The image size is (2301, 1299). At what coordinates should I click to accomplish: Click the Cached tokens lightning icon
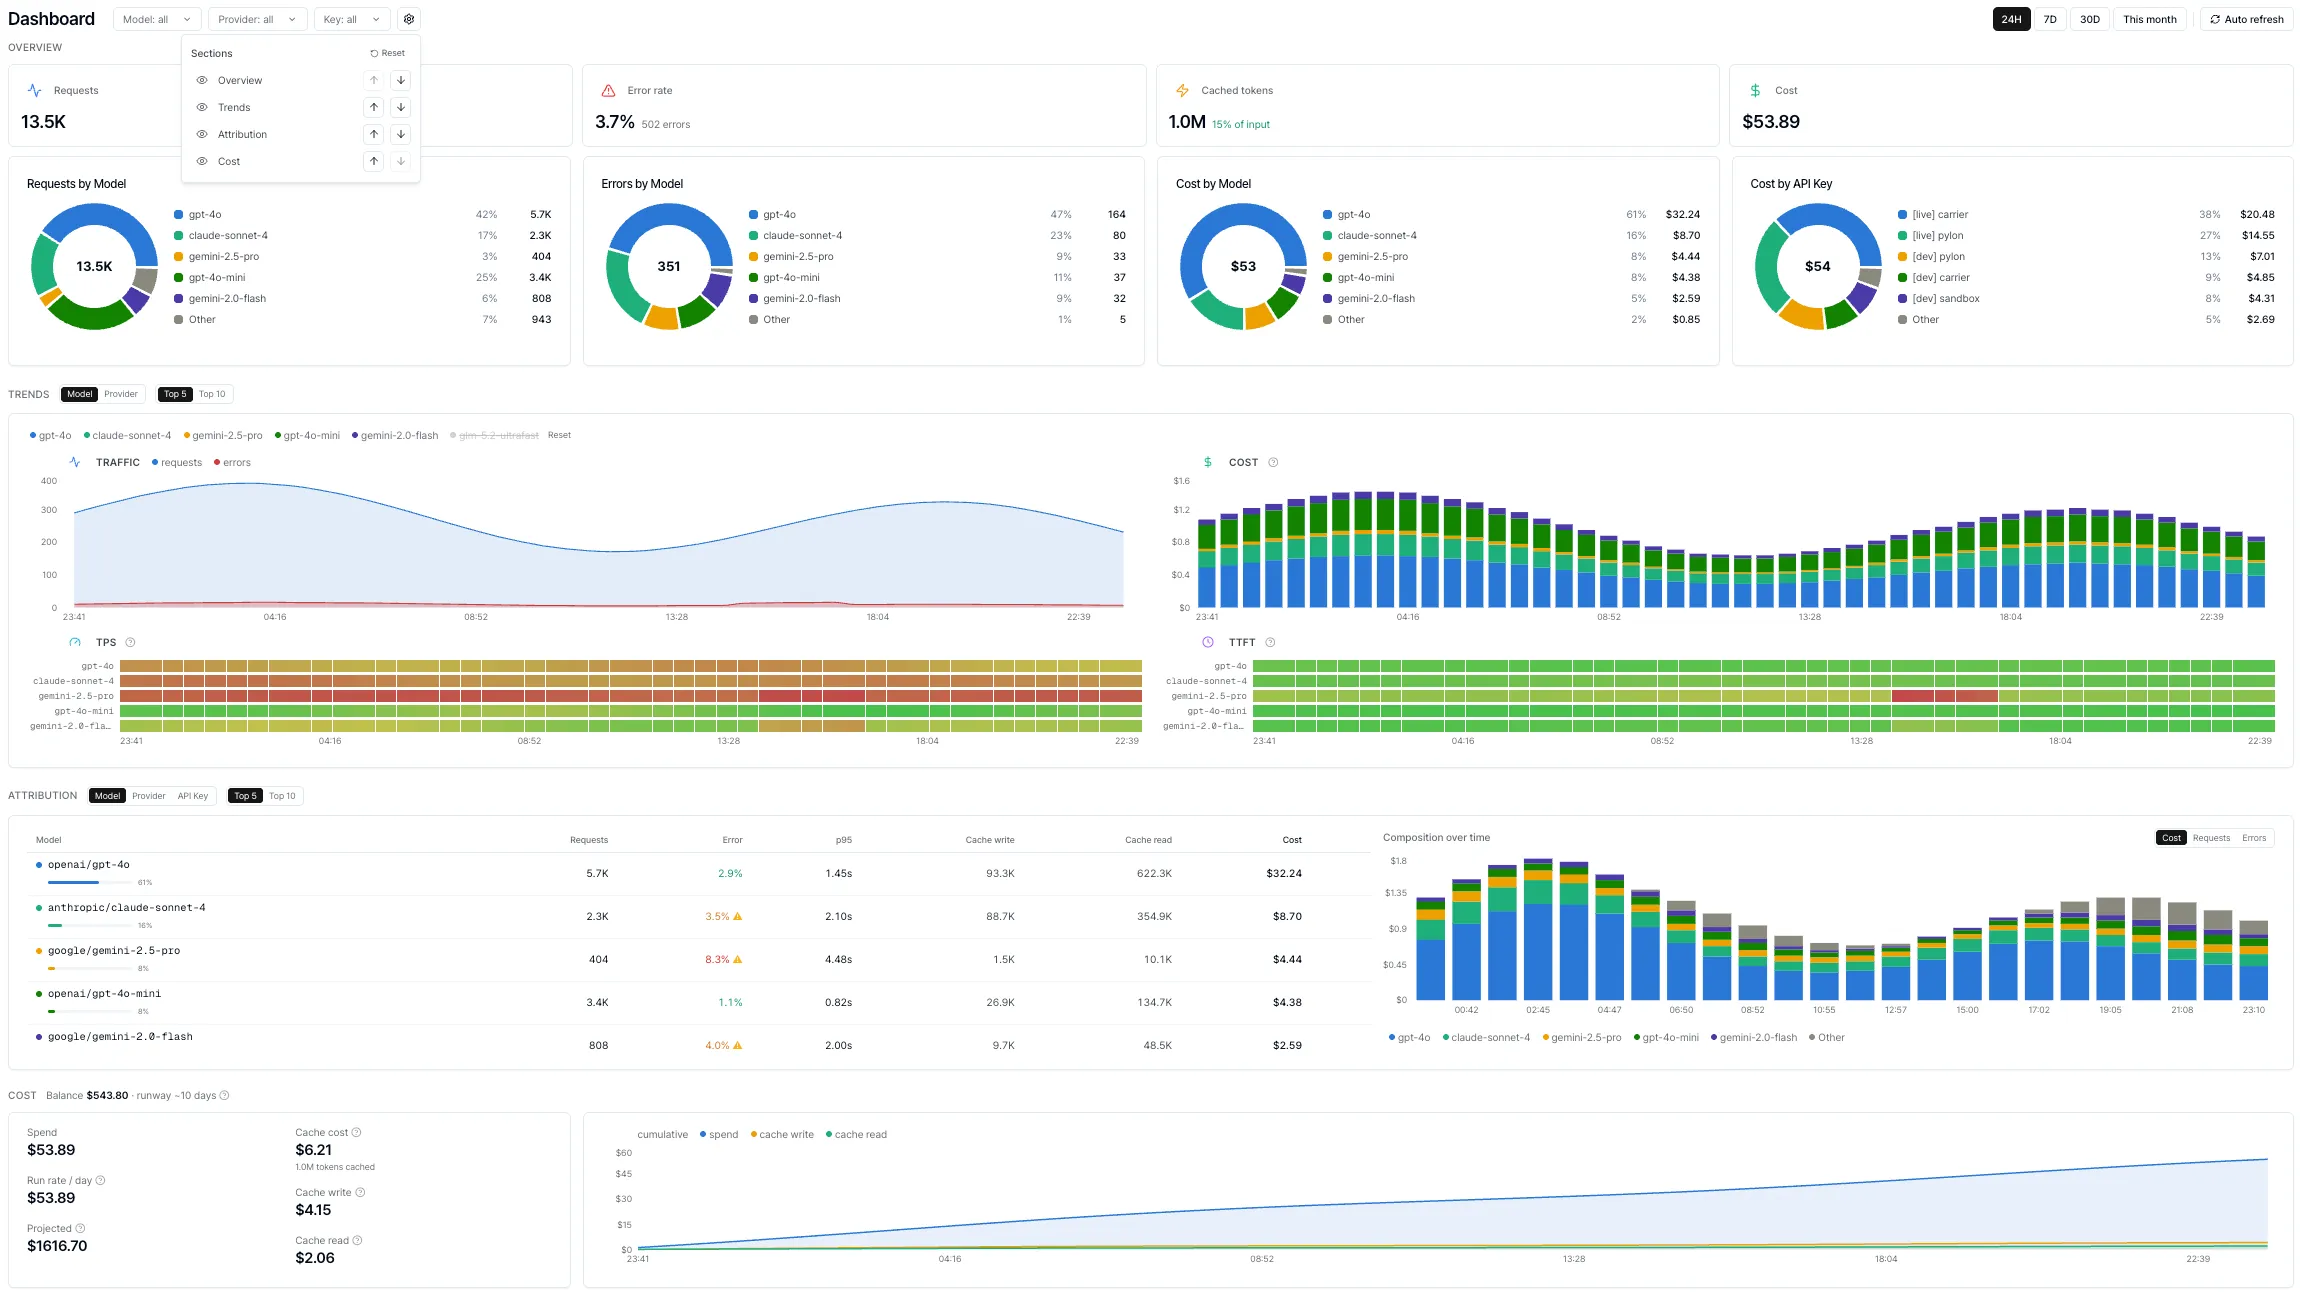1182,90
